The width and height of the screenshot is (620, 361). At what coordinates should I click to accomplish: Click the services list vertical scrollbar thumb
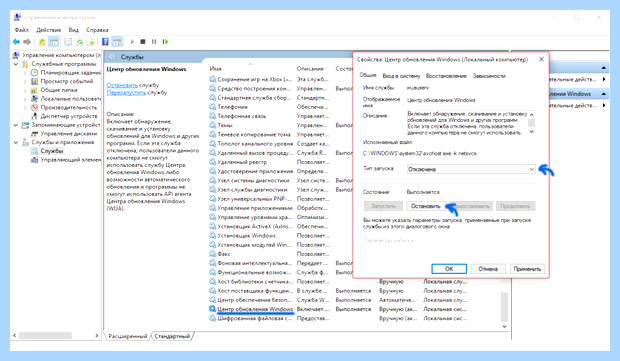(504, 307)
